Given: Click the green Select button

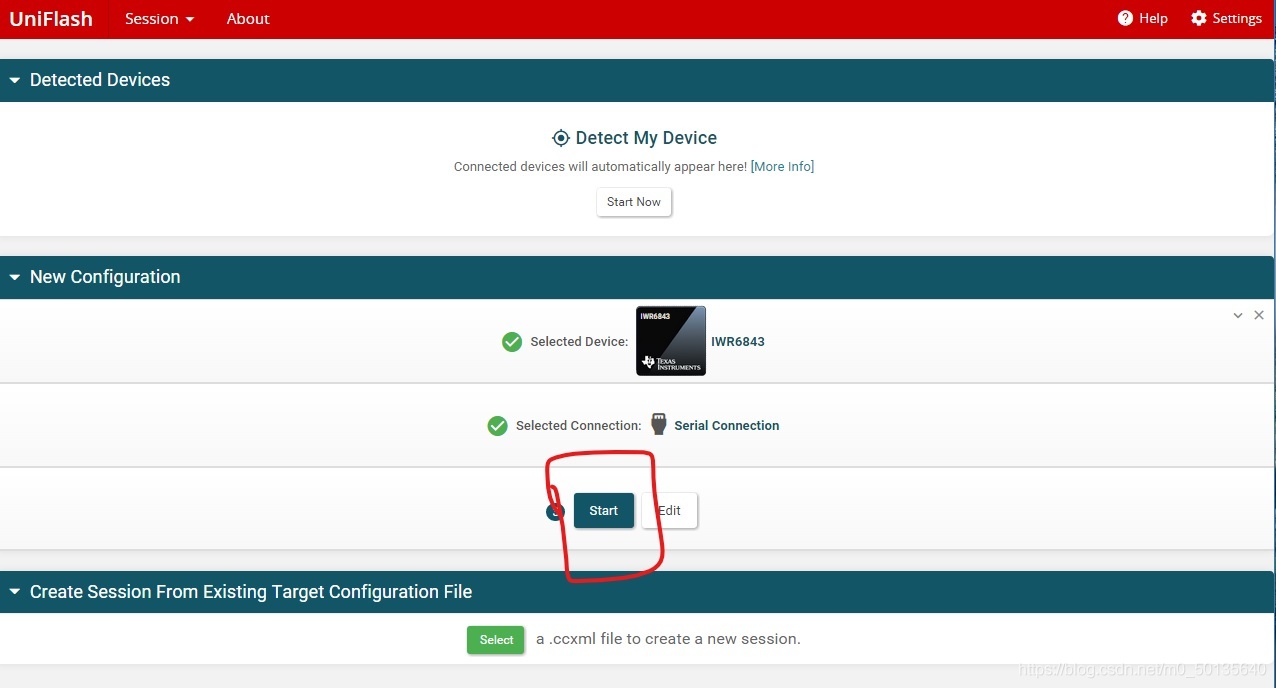Looking at the screenshot, I should (496, 640).
